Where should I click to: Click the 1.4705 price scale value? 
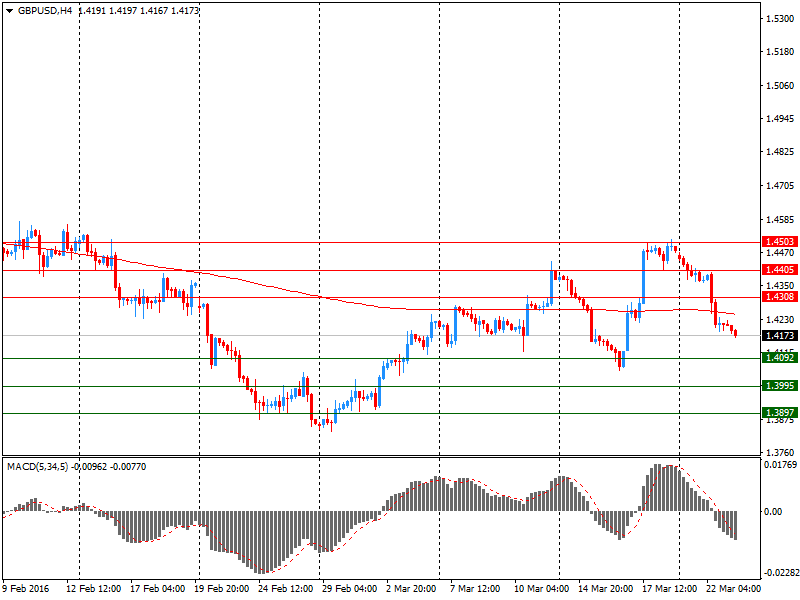pyautogui.click(x=780, y=186)
